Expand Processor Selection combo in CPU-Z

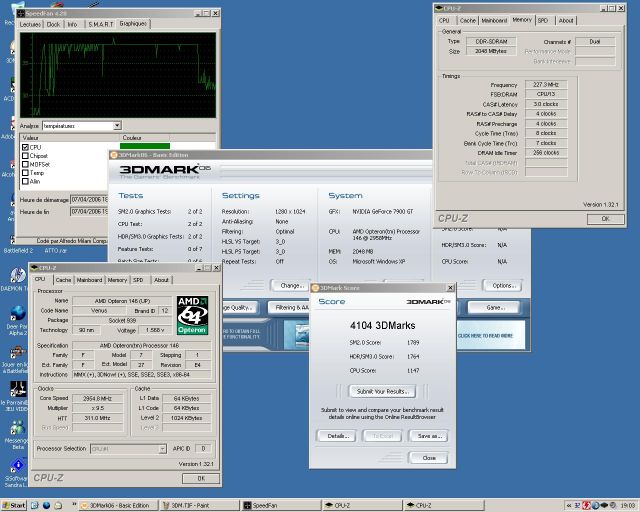point(162,449)
